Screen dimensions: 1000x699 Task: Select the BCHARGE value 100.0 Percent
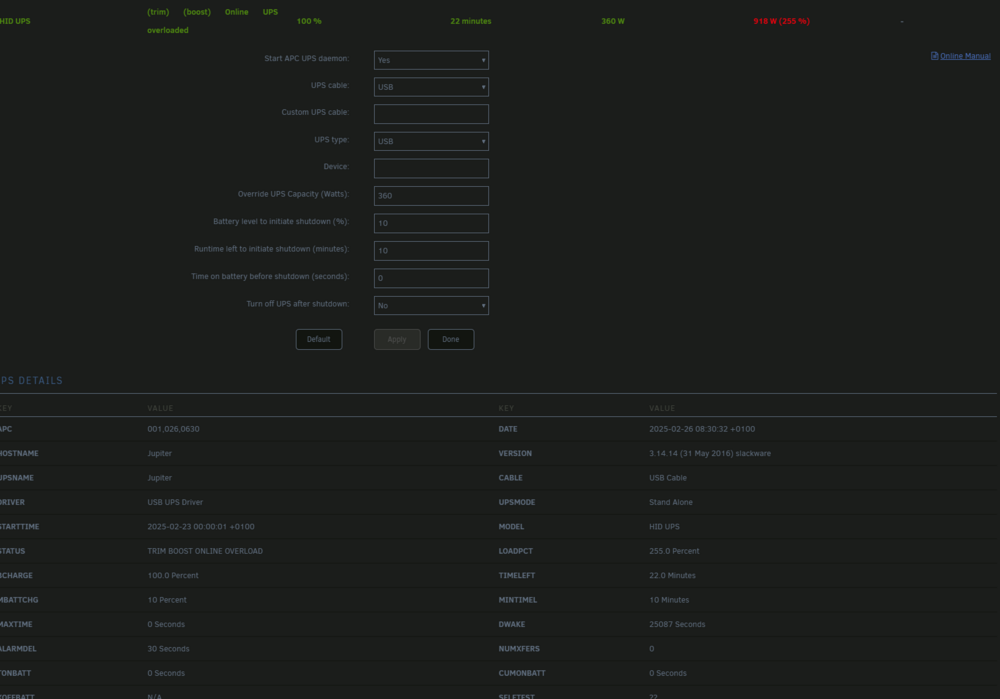click(173, 575)
